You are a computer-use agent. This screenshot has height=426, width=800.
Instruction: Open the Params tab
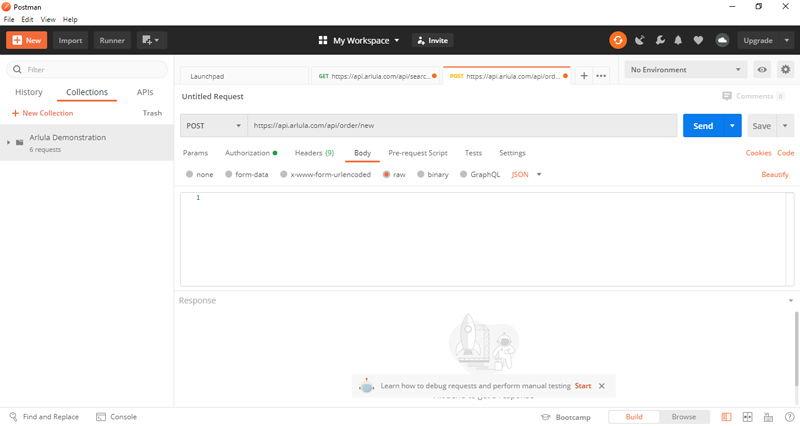pyautogui.click(x=195, y=153)
